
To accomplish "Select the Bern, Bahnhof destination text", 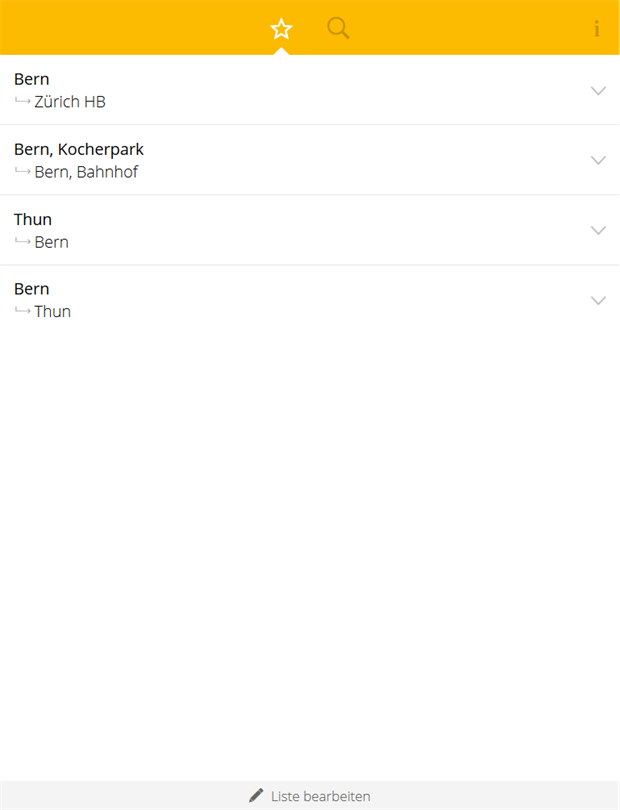I will (86, 172).
